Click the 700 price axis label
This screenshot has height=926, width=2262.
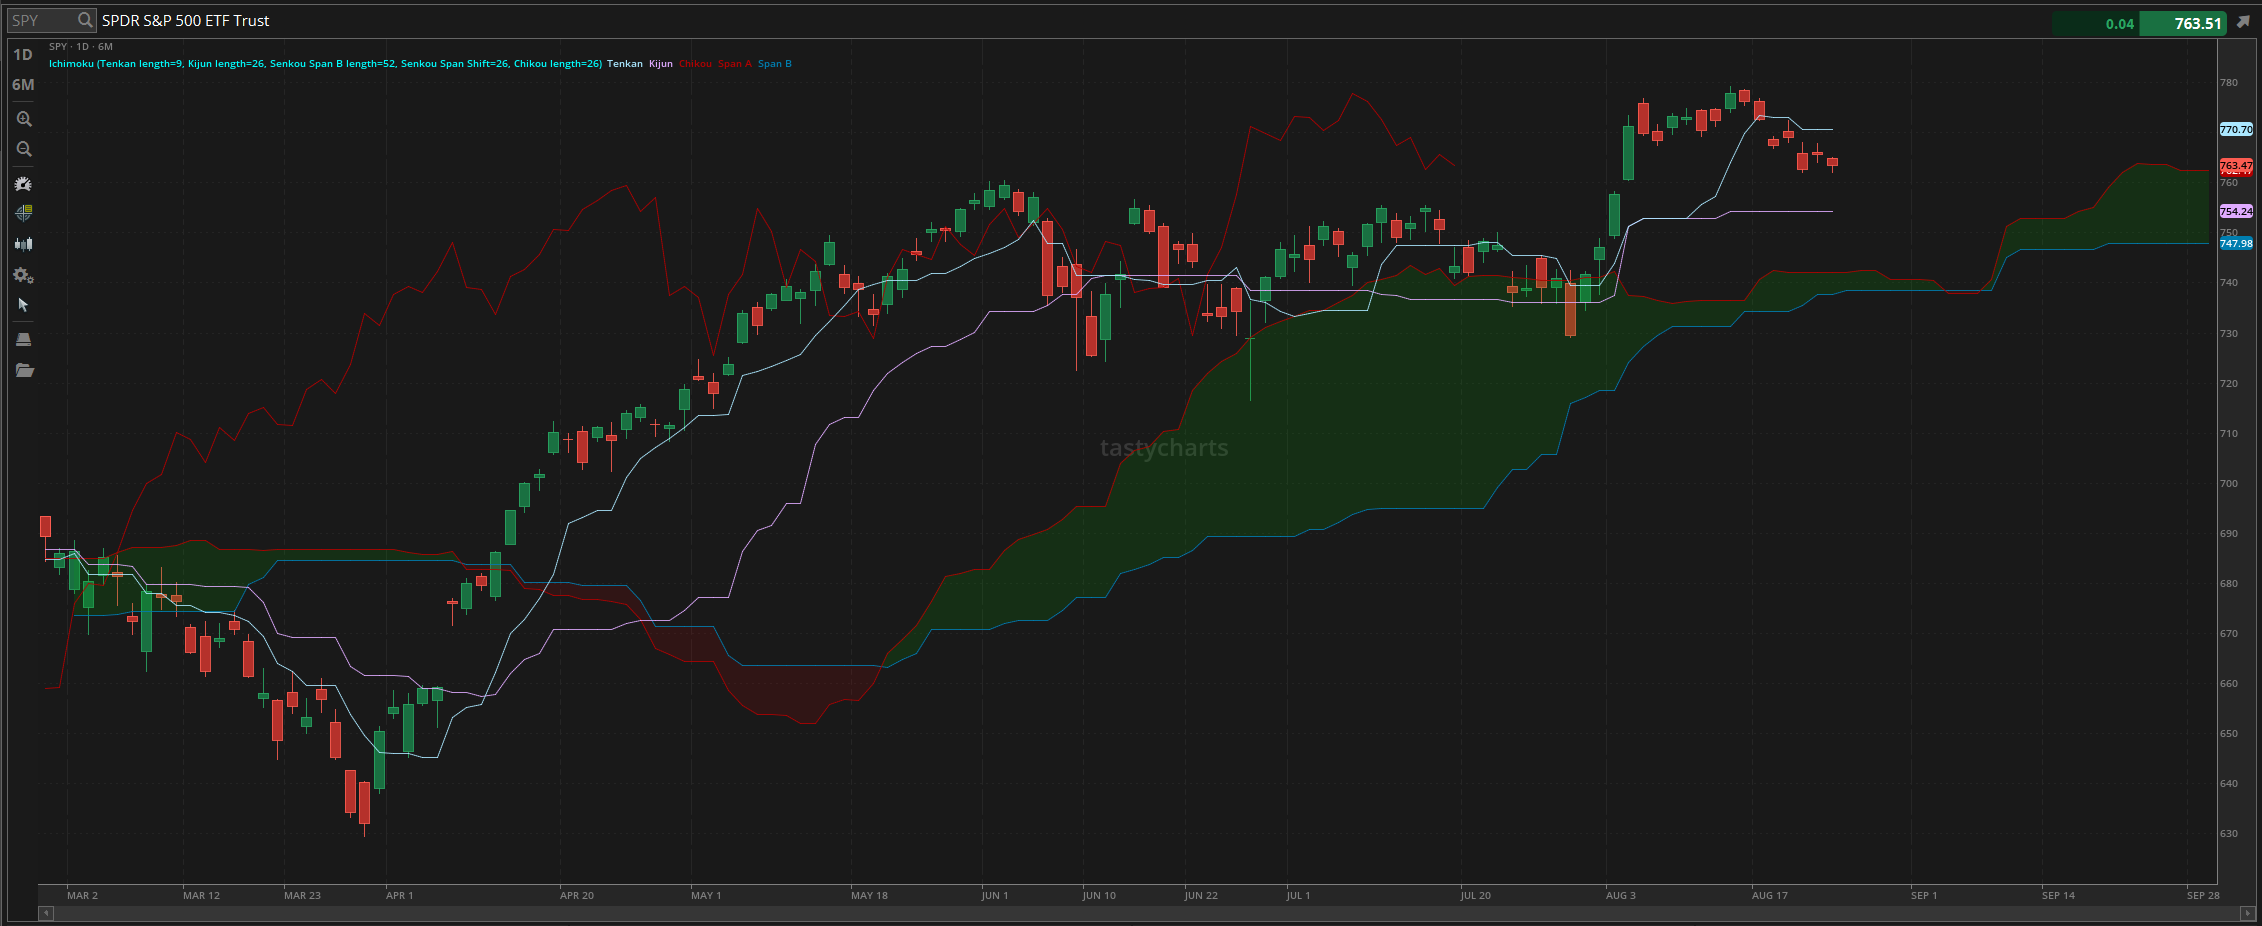[x=2229, y=483]
